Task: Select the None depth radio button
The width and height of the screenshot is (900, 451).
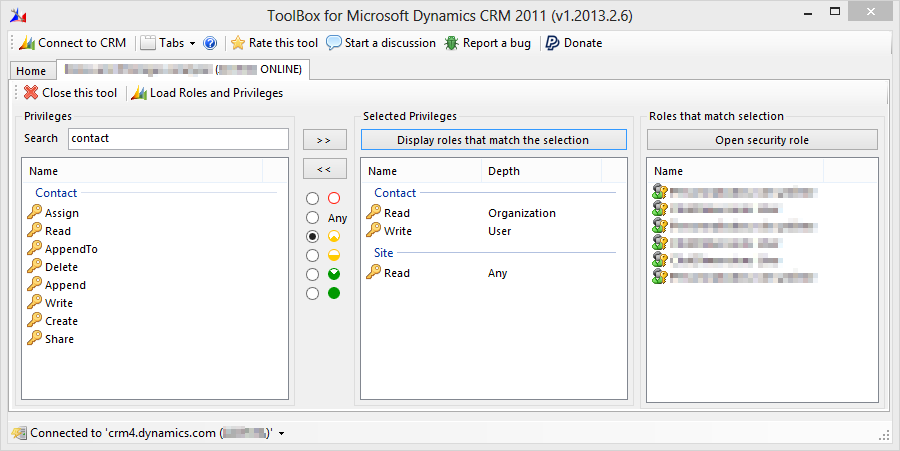Action: pos(312,199)
